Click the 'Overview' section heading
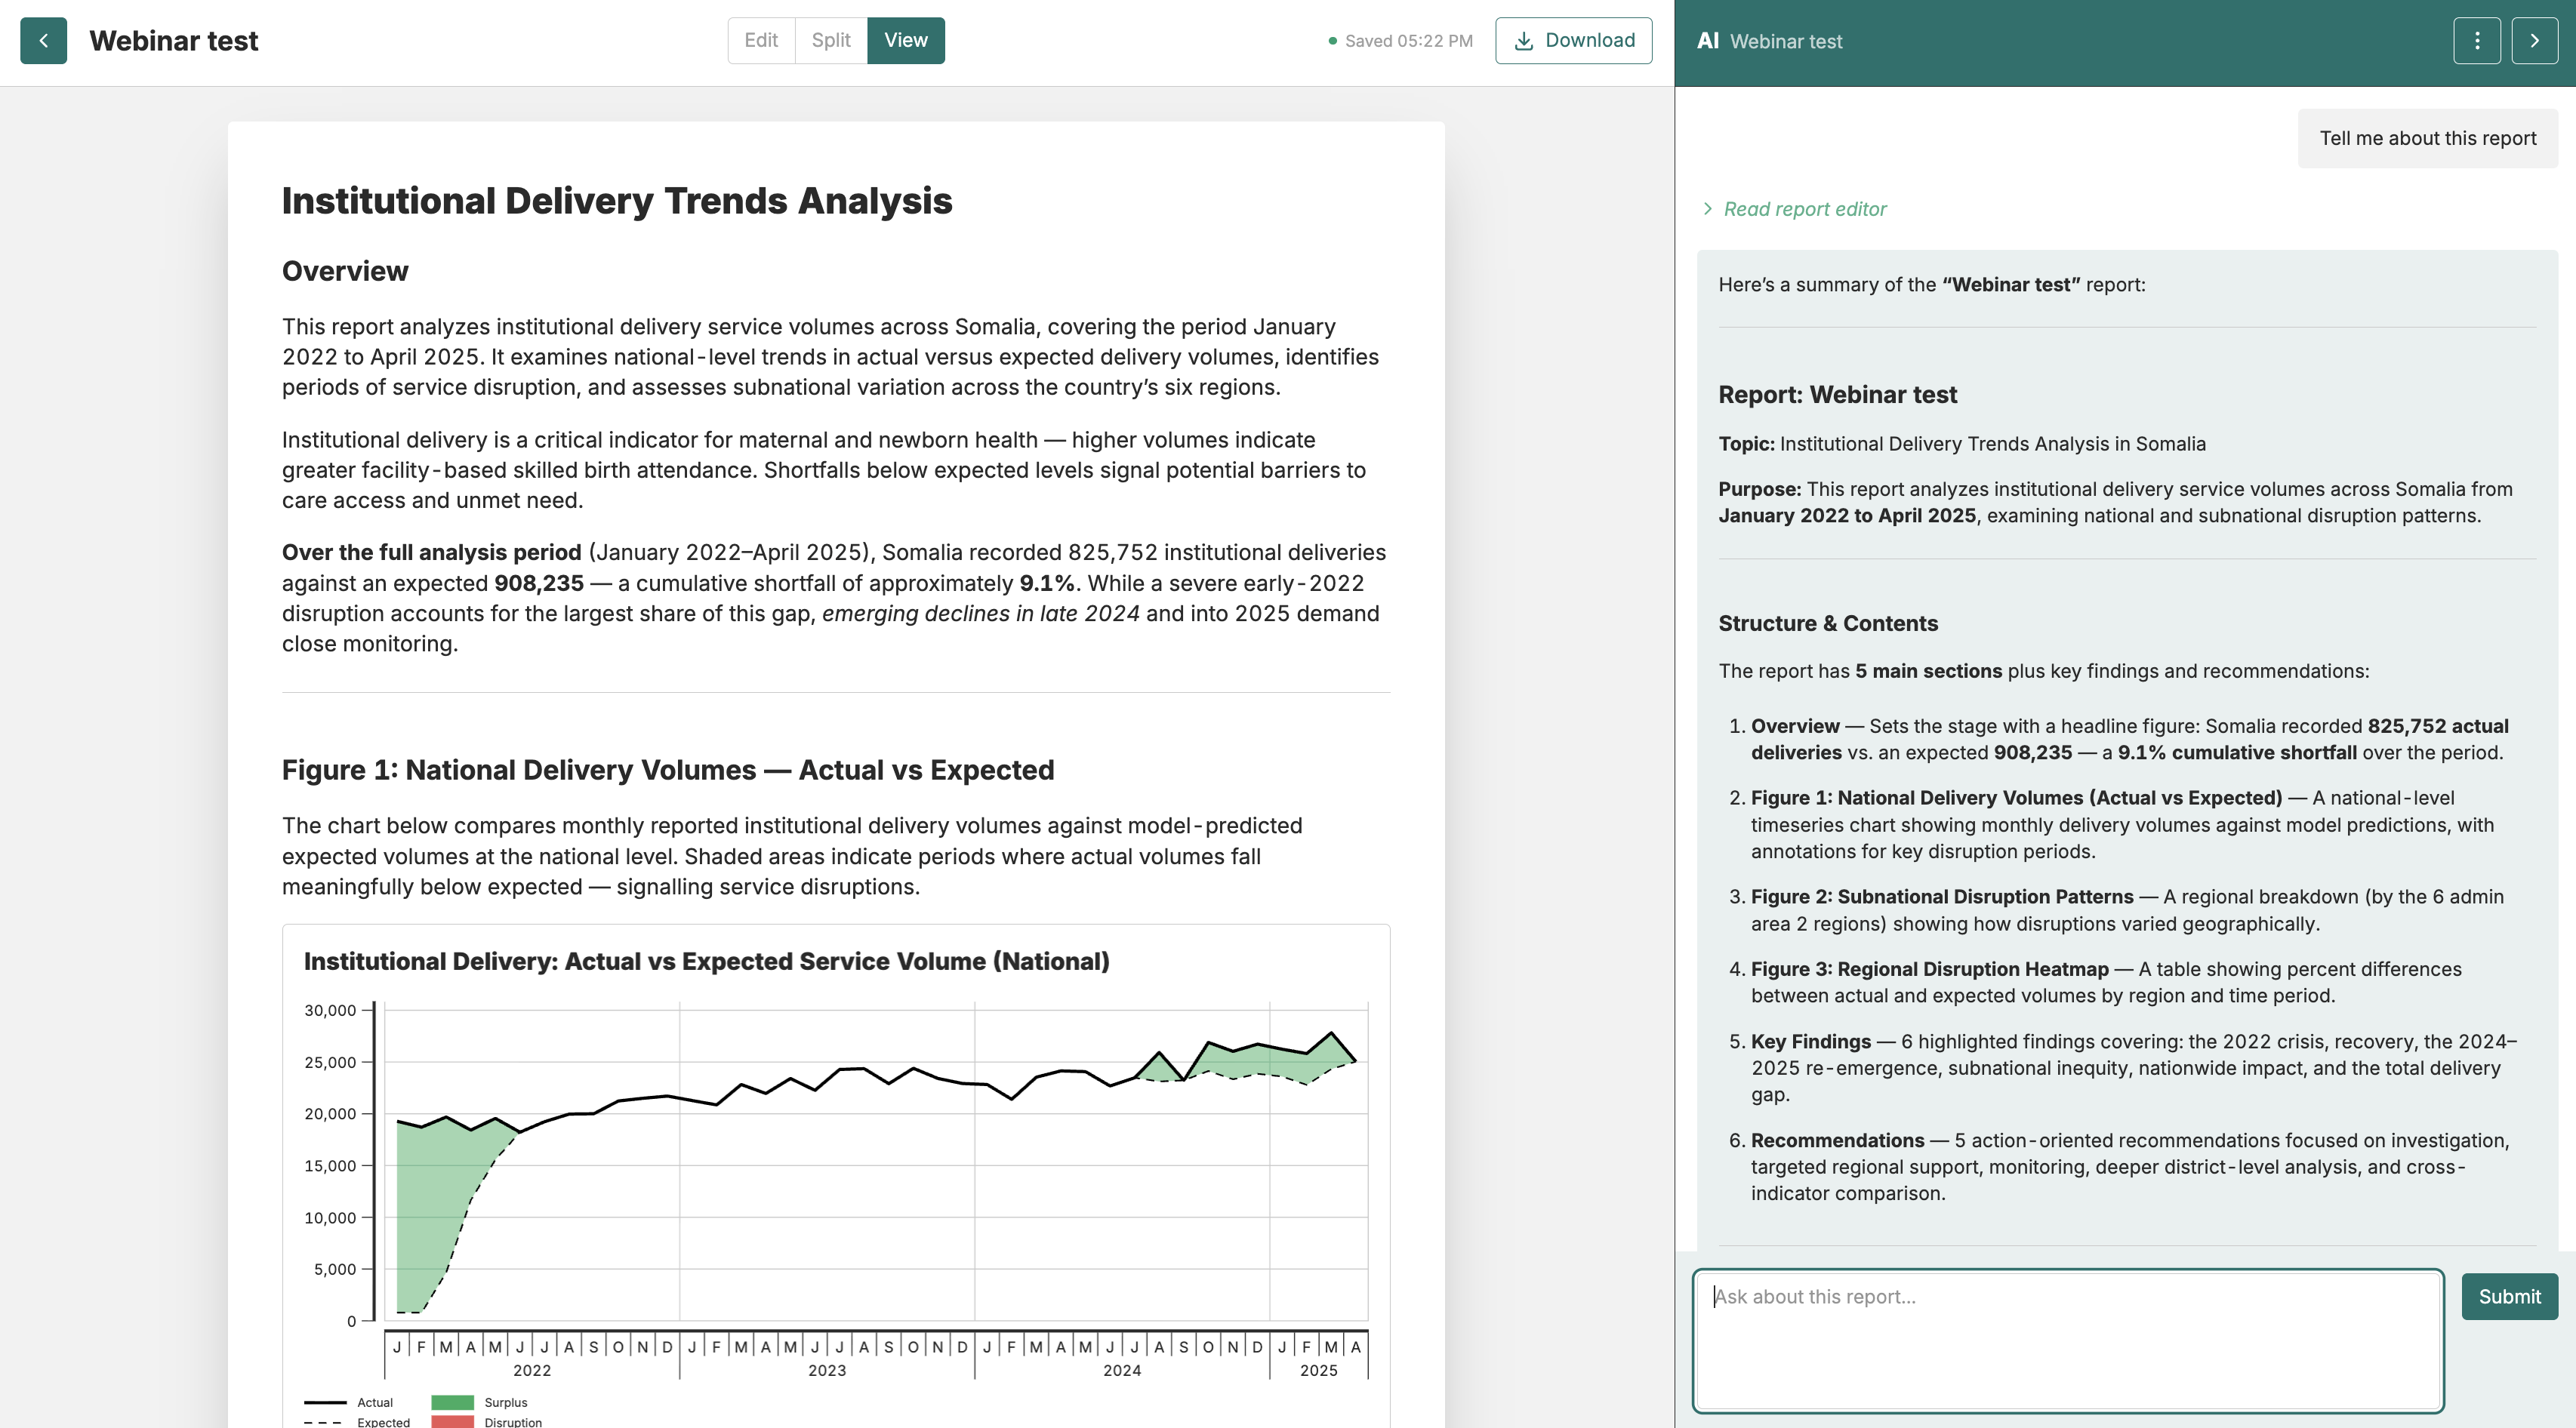 coord(345,271)
